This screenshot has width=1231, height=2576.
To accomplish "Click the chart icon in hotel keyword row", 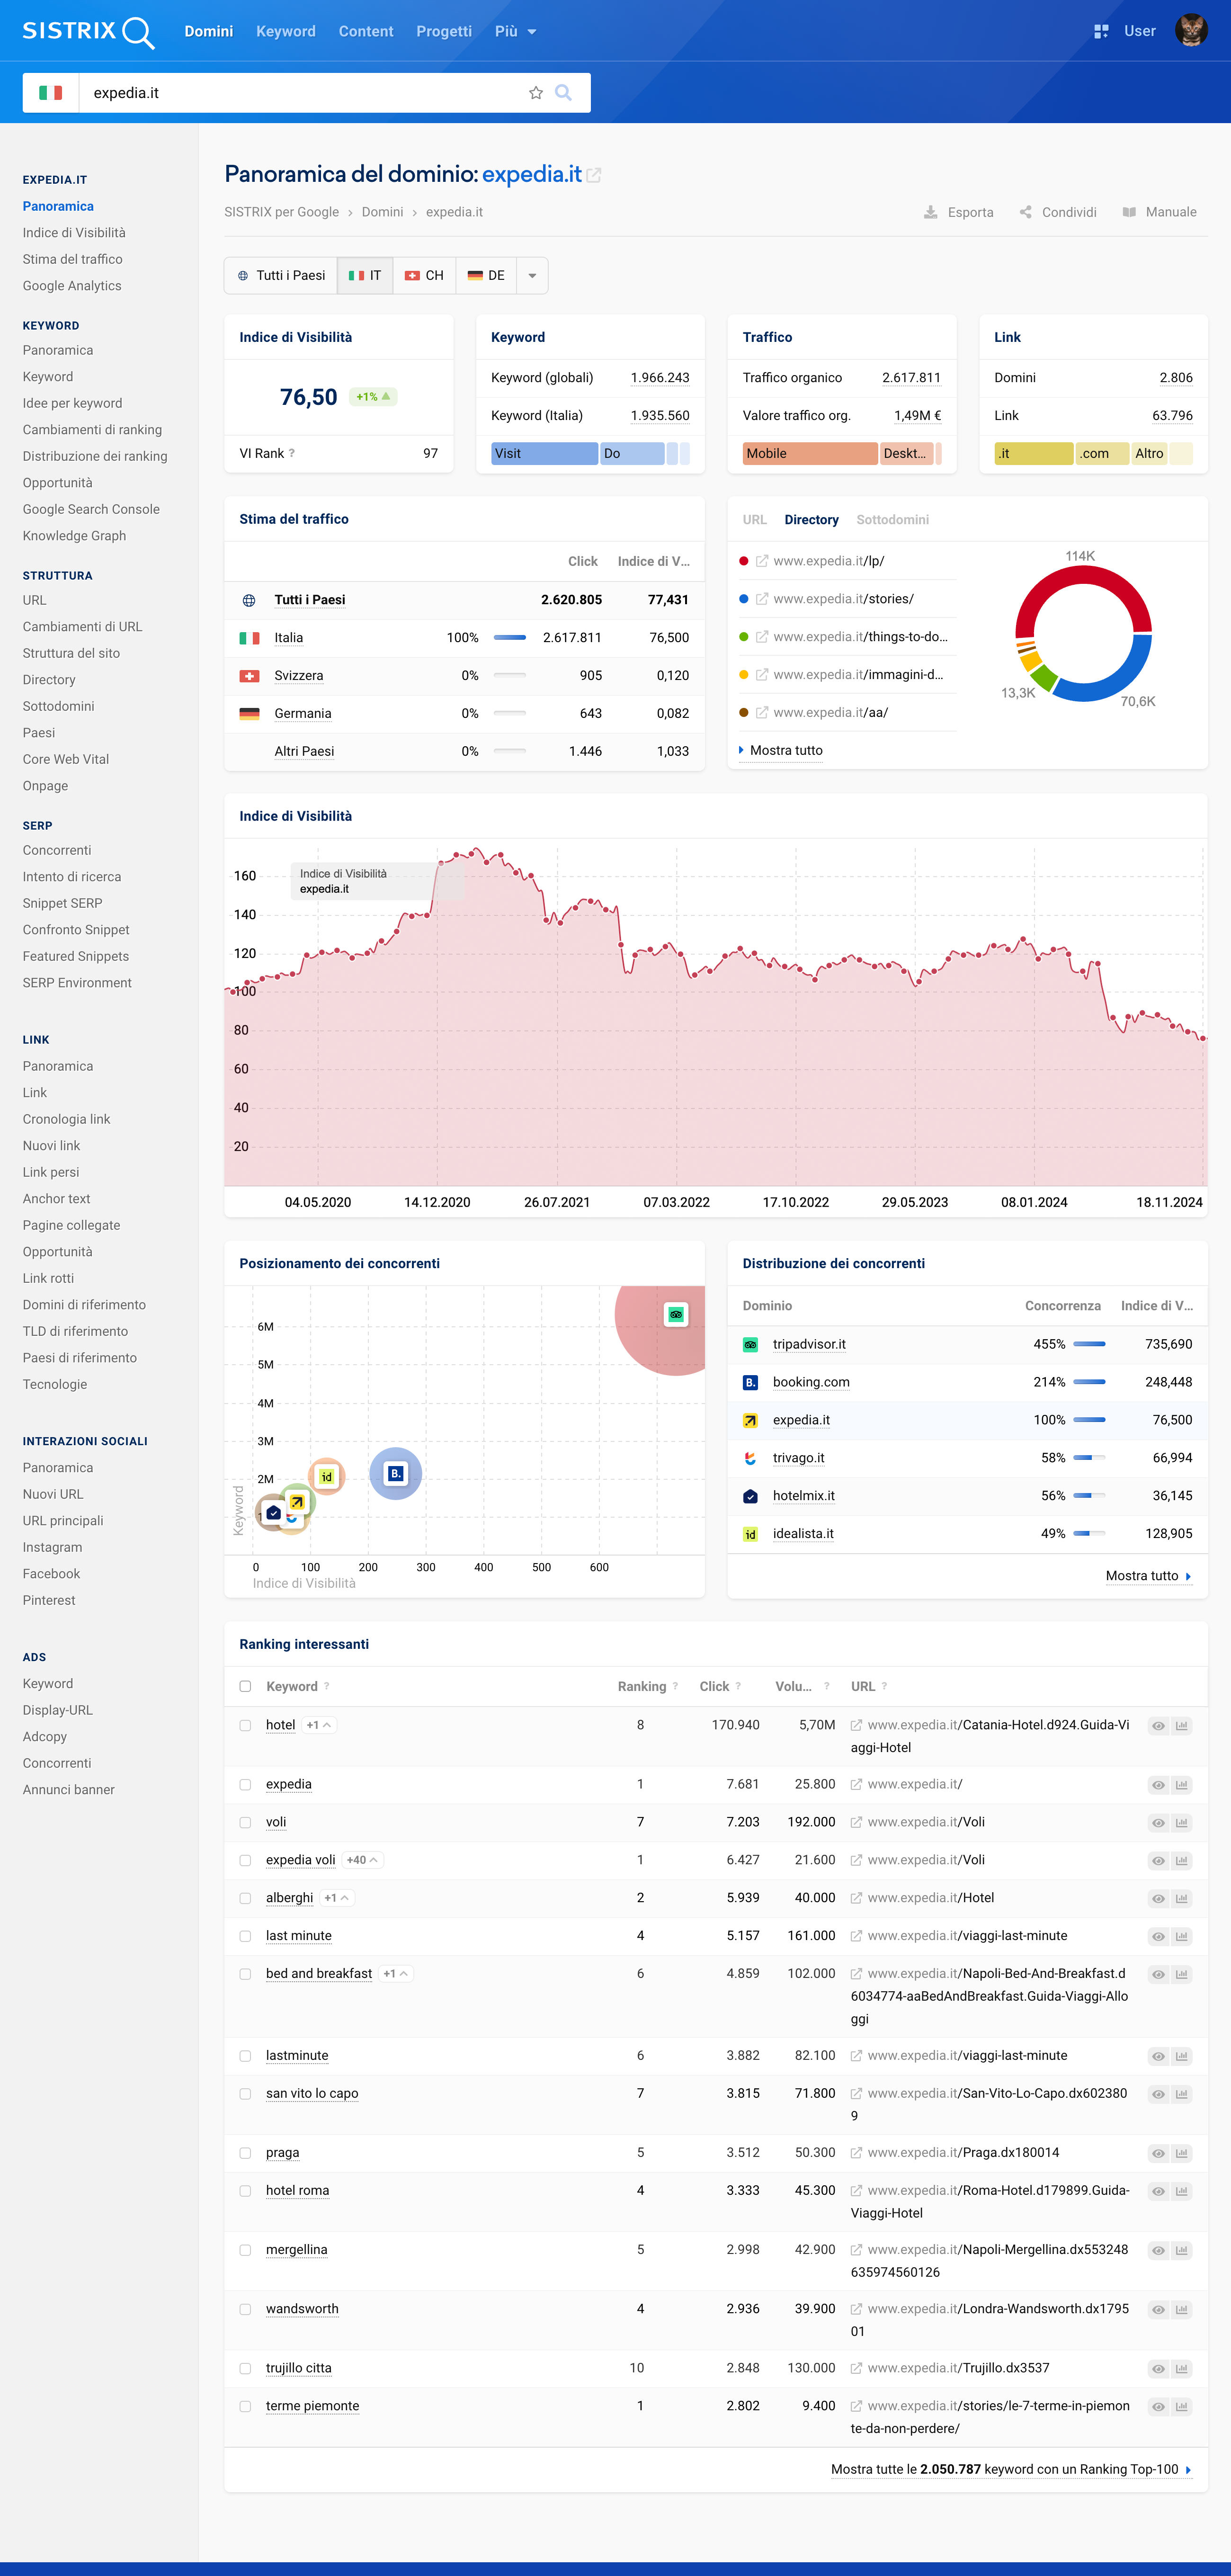I will point(1182,1725).
